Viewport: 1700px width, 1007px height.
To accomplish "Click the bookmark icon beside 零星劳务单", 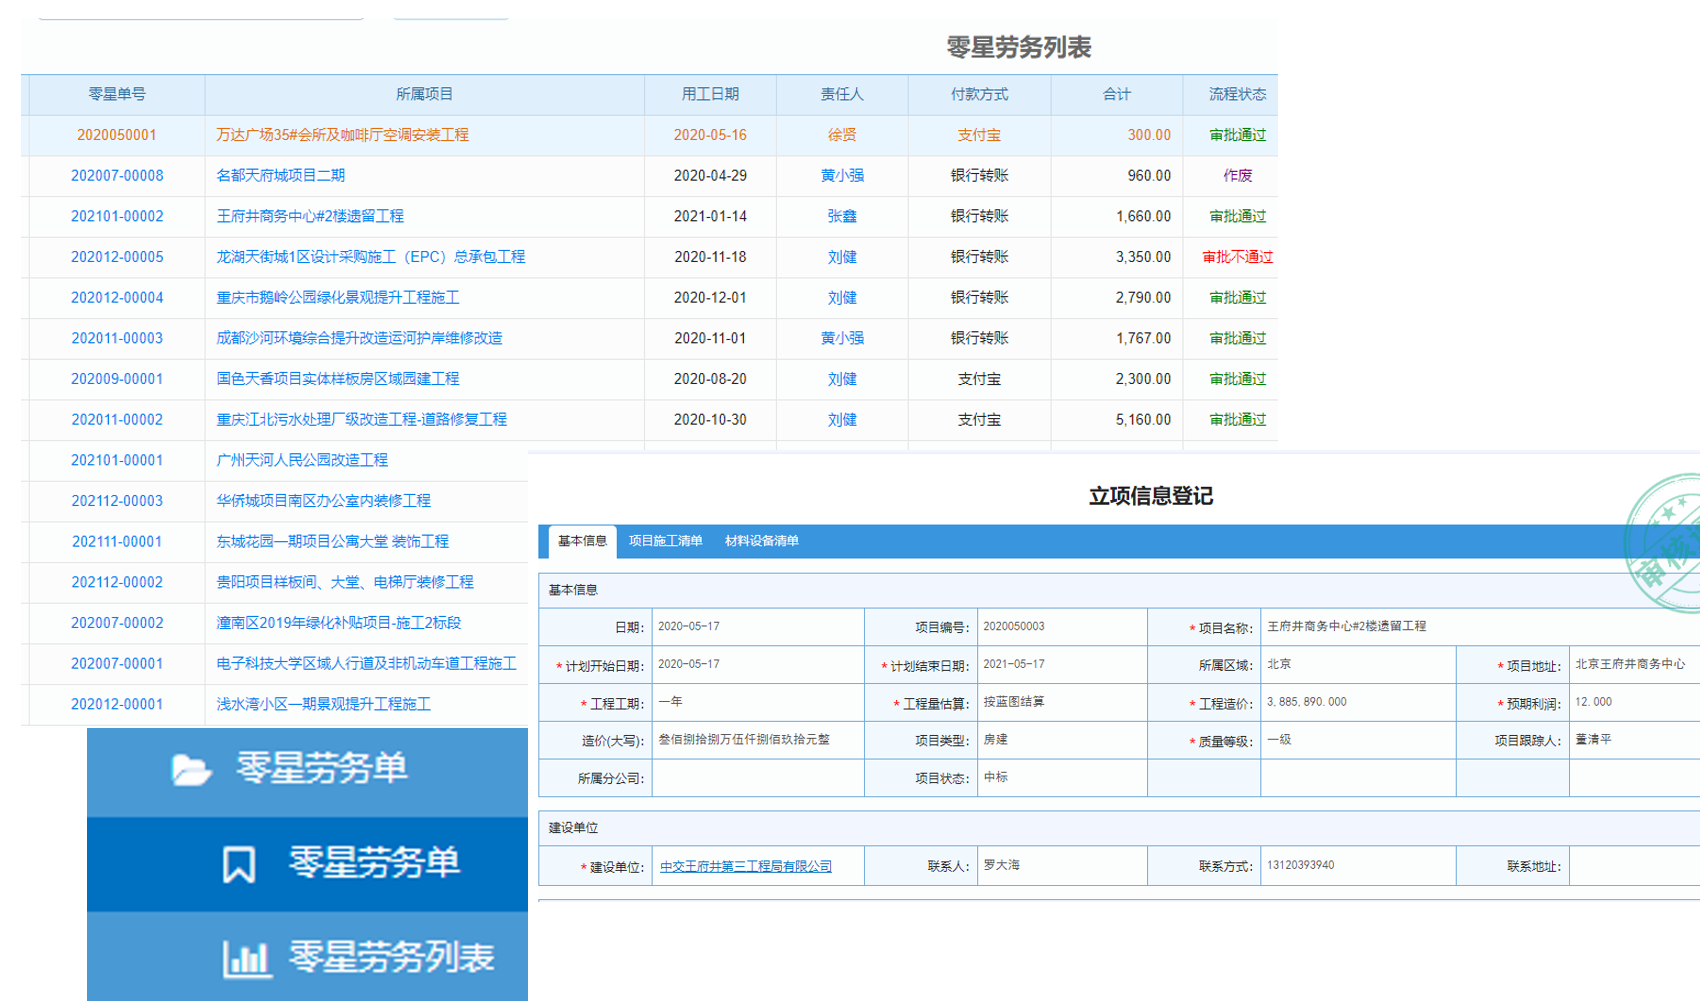I will (x=238, y=864).
